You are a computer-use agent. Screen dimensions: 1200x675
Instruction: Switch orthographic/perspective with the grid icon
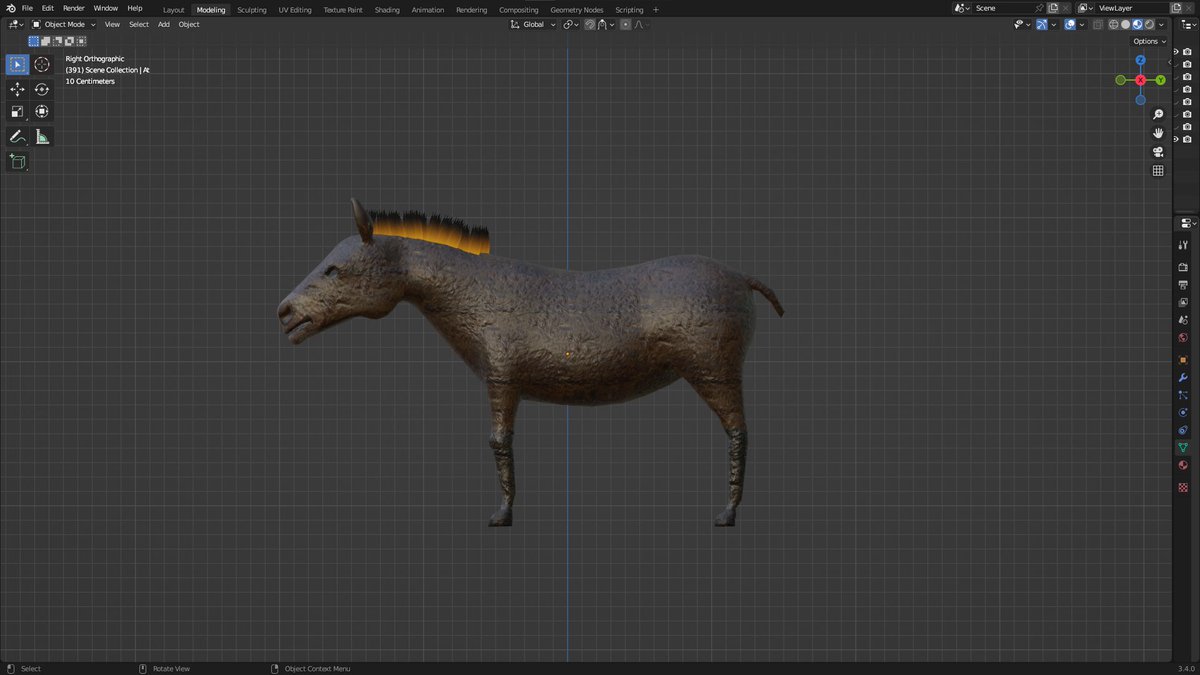coord(1158,171)
